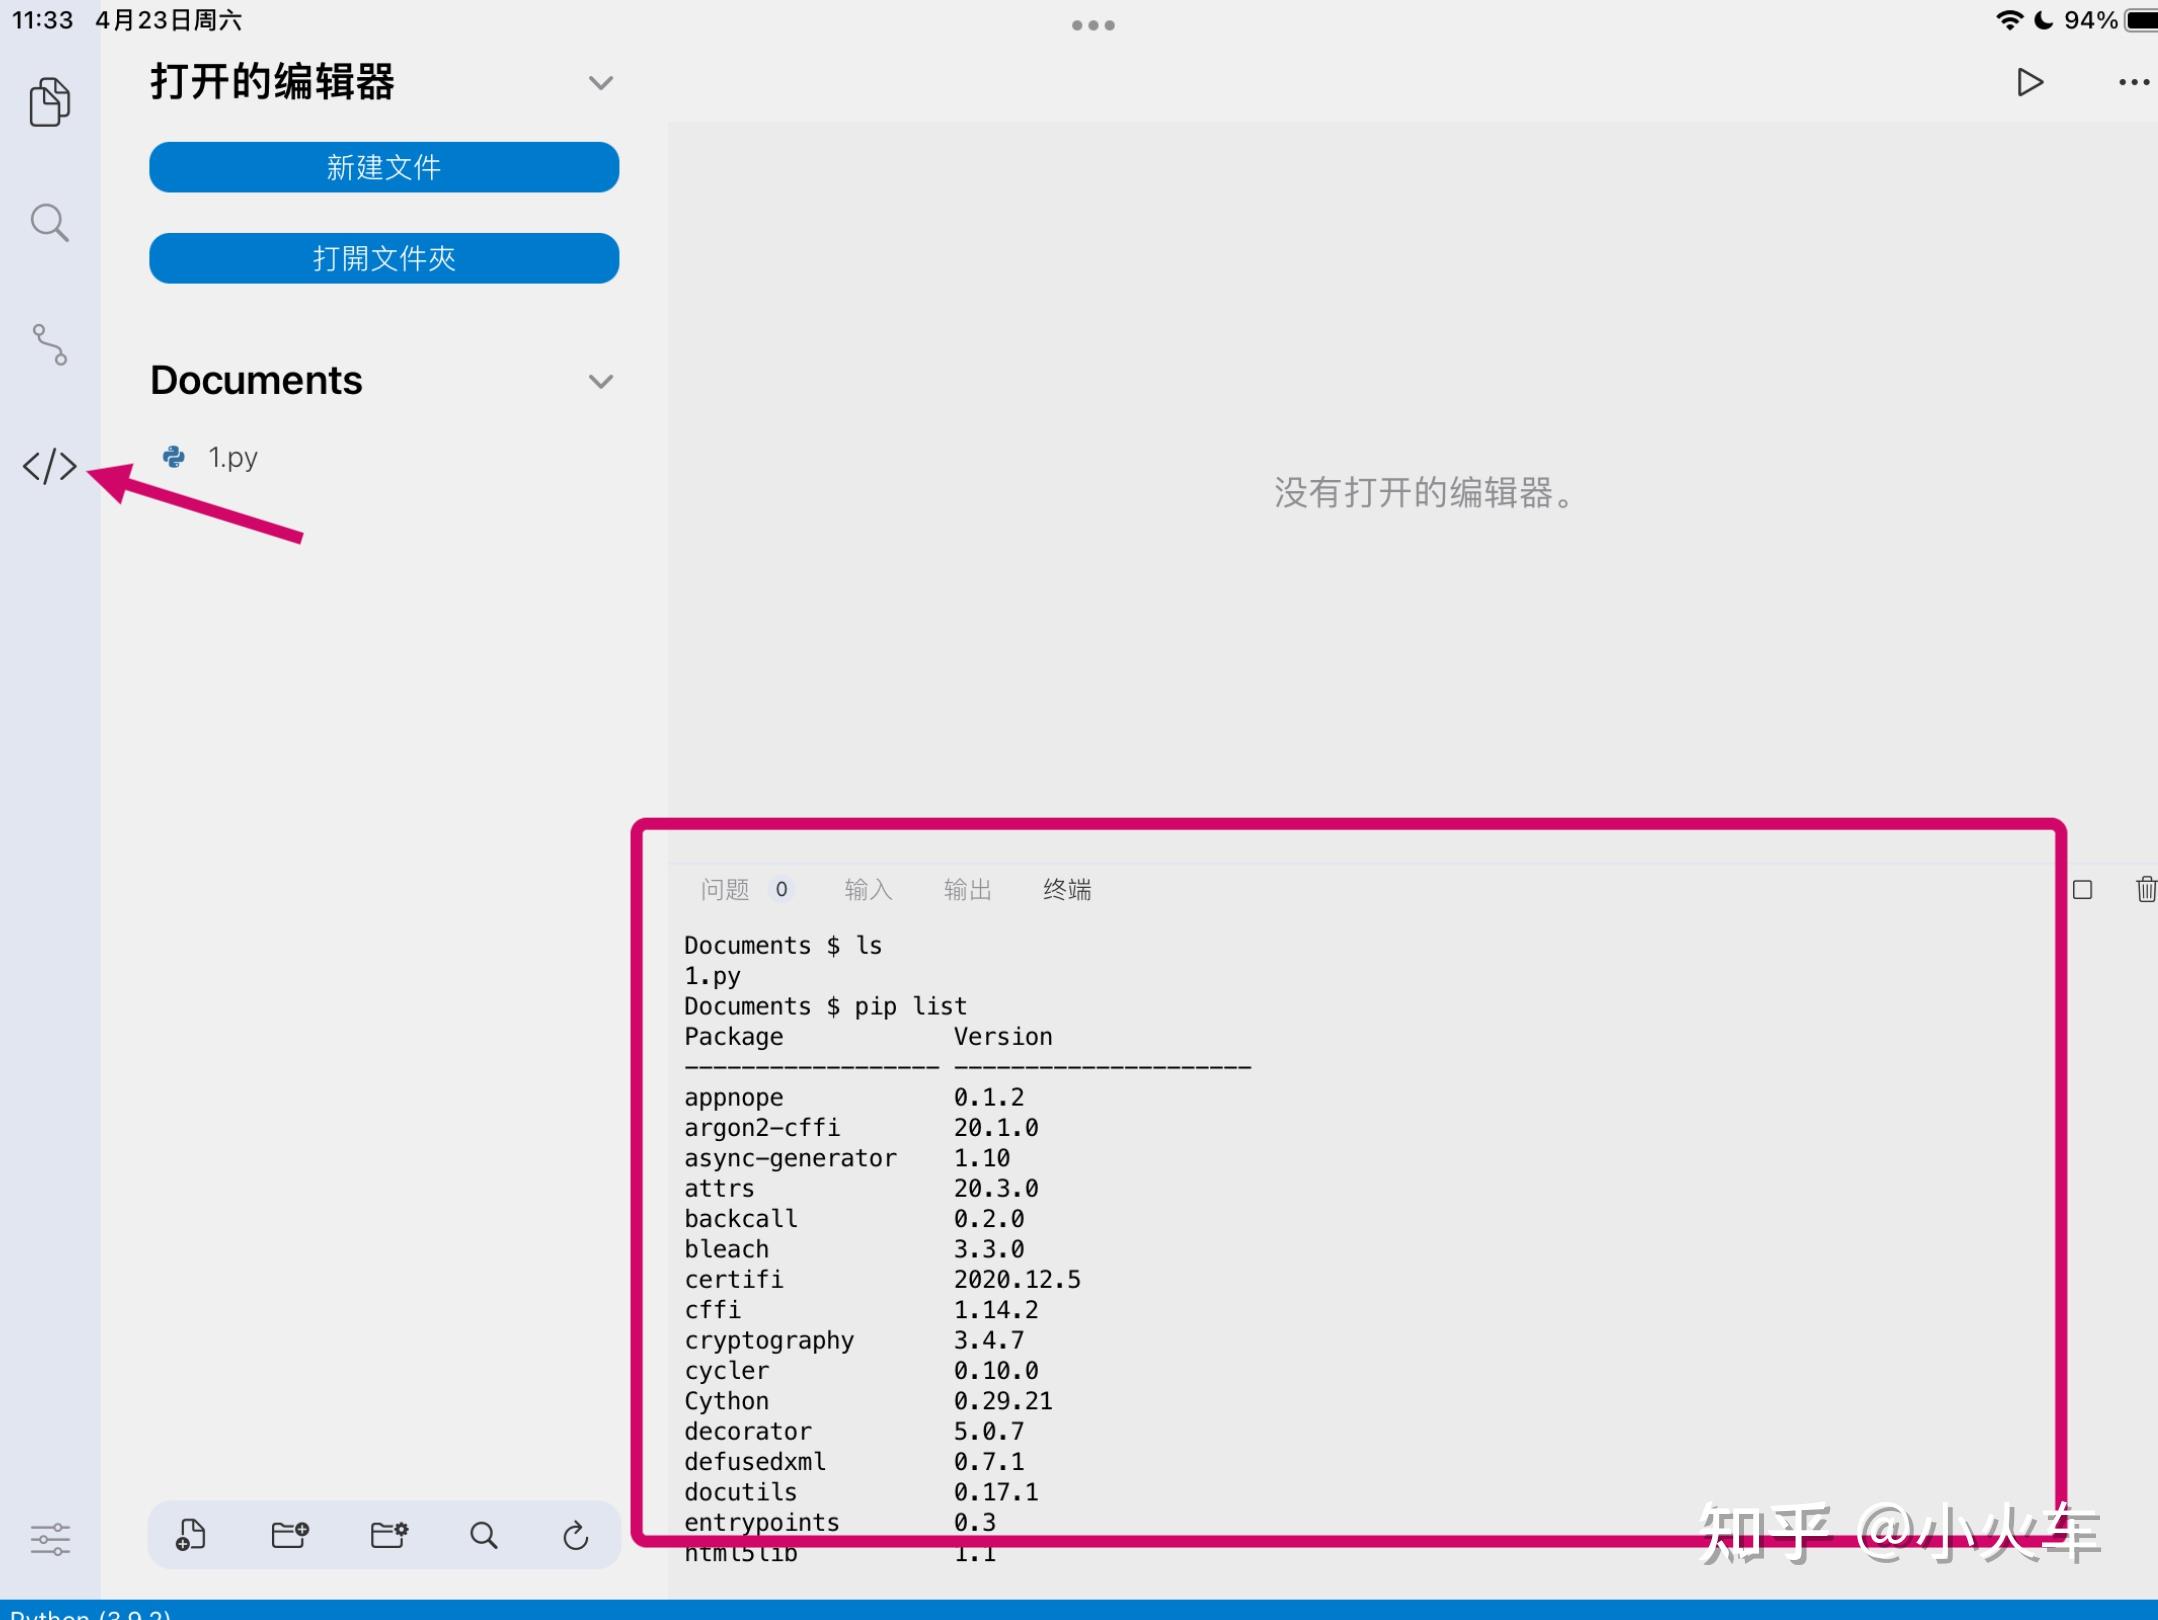This screenshot has height=1620, width=2158.
Task: Switch to the 问题 tab
Action: tap(722, 889)
